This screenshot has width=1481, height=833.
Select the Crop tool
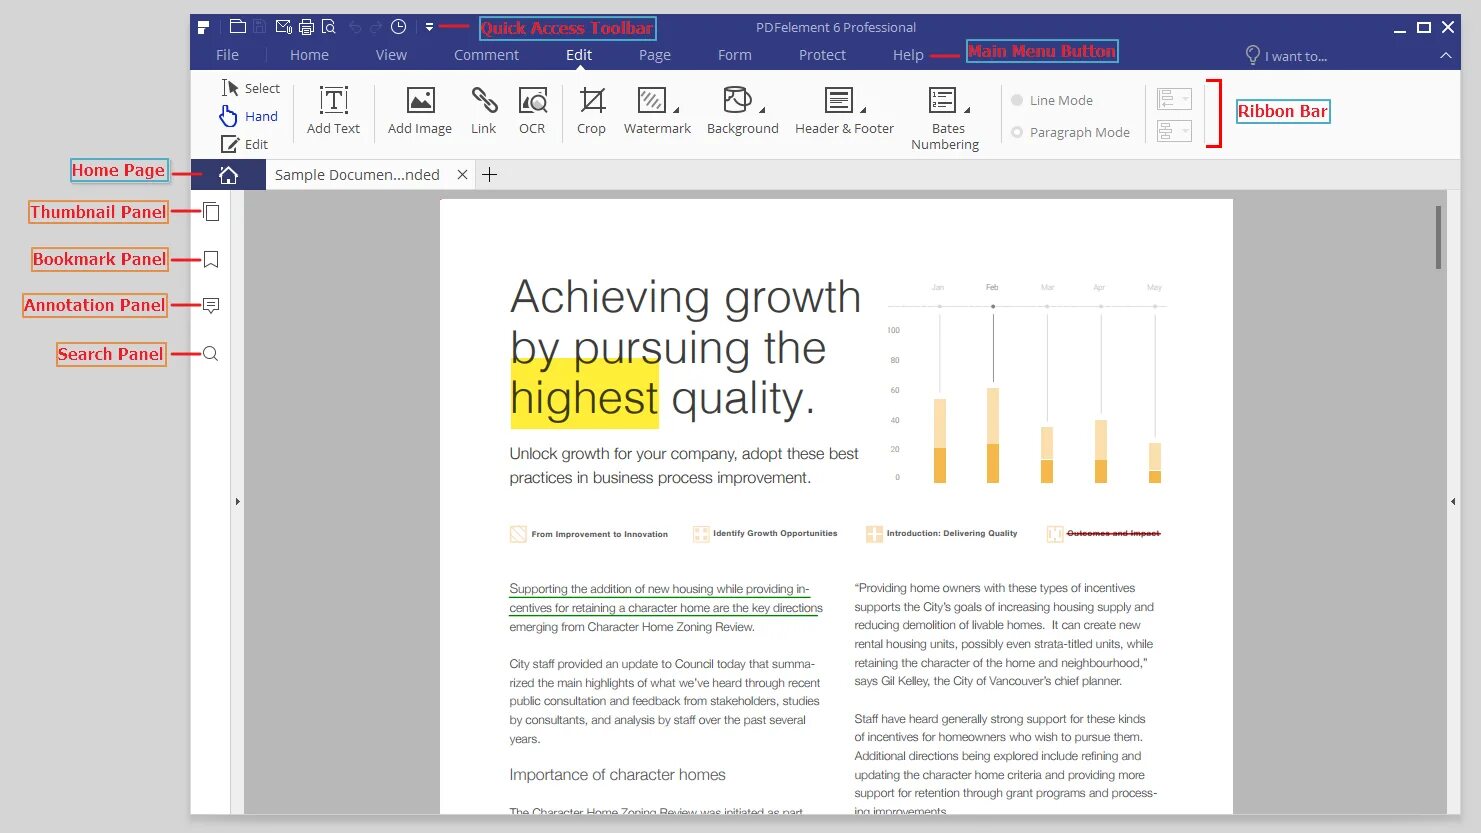[x=591, y=110]
